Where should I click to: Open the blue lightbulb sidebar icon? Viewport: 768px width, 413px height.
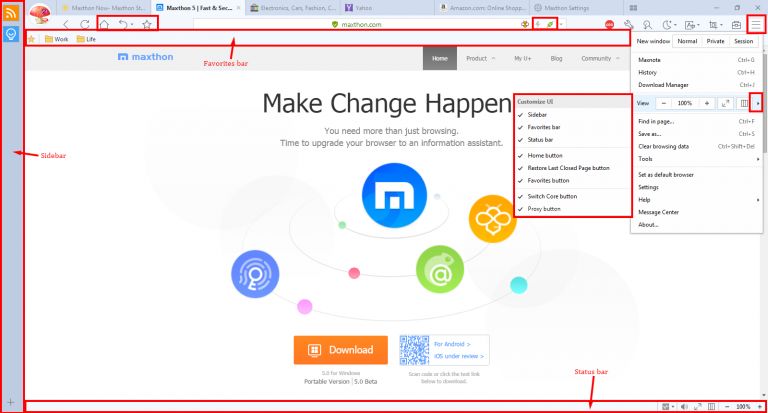coord(11,34)
